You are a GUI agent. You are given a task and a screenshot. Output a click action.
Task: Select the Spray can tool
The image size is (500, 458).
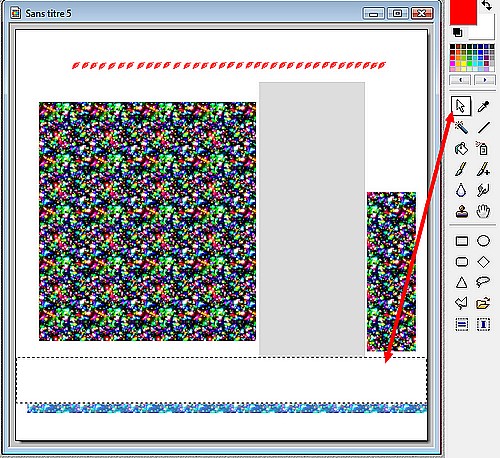coord(483,148)
